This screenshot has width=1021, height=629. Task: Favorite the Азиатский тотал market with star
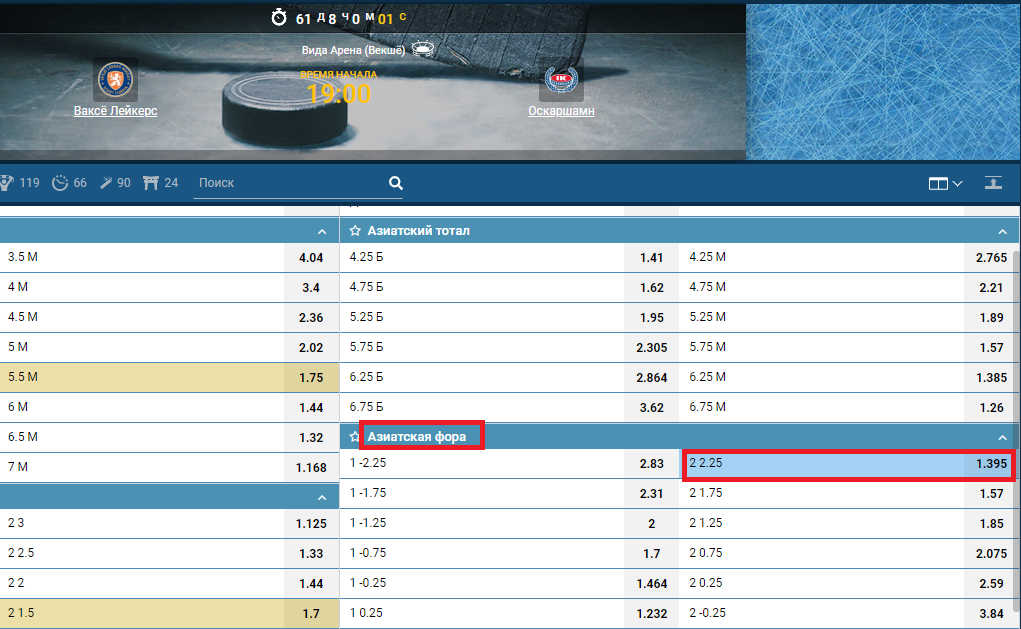(355, 231)
